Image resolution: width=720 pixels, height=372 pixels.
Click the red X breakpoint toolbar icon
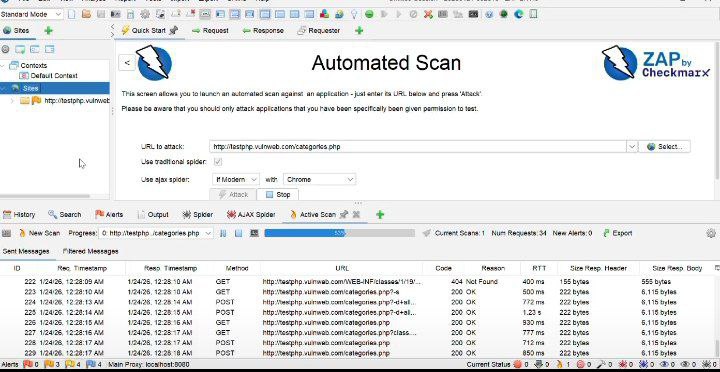[x=428, y=14]
